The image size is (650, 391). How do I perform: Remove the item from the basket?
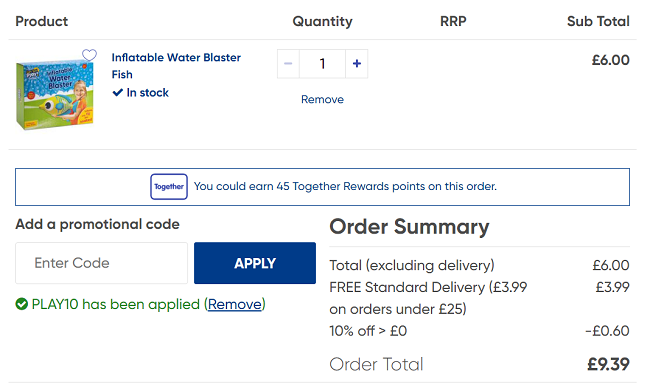(x=322, y=100)
